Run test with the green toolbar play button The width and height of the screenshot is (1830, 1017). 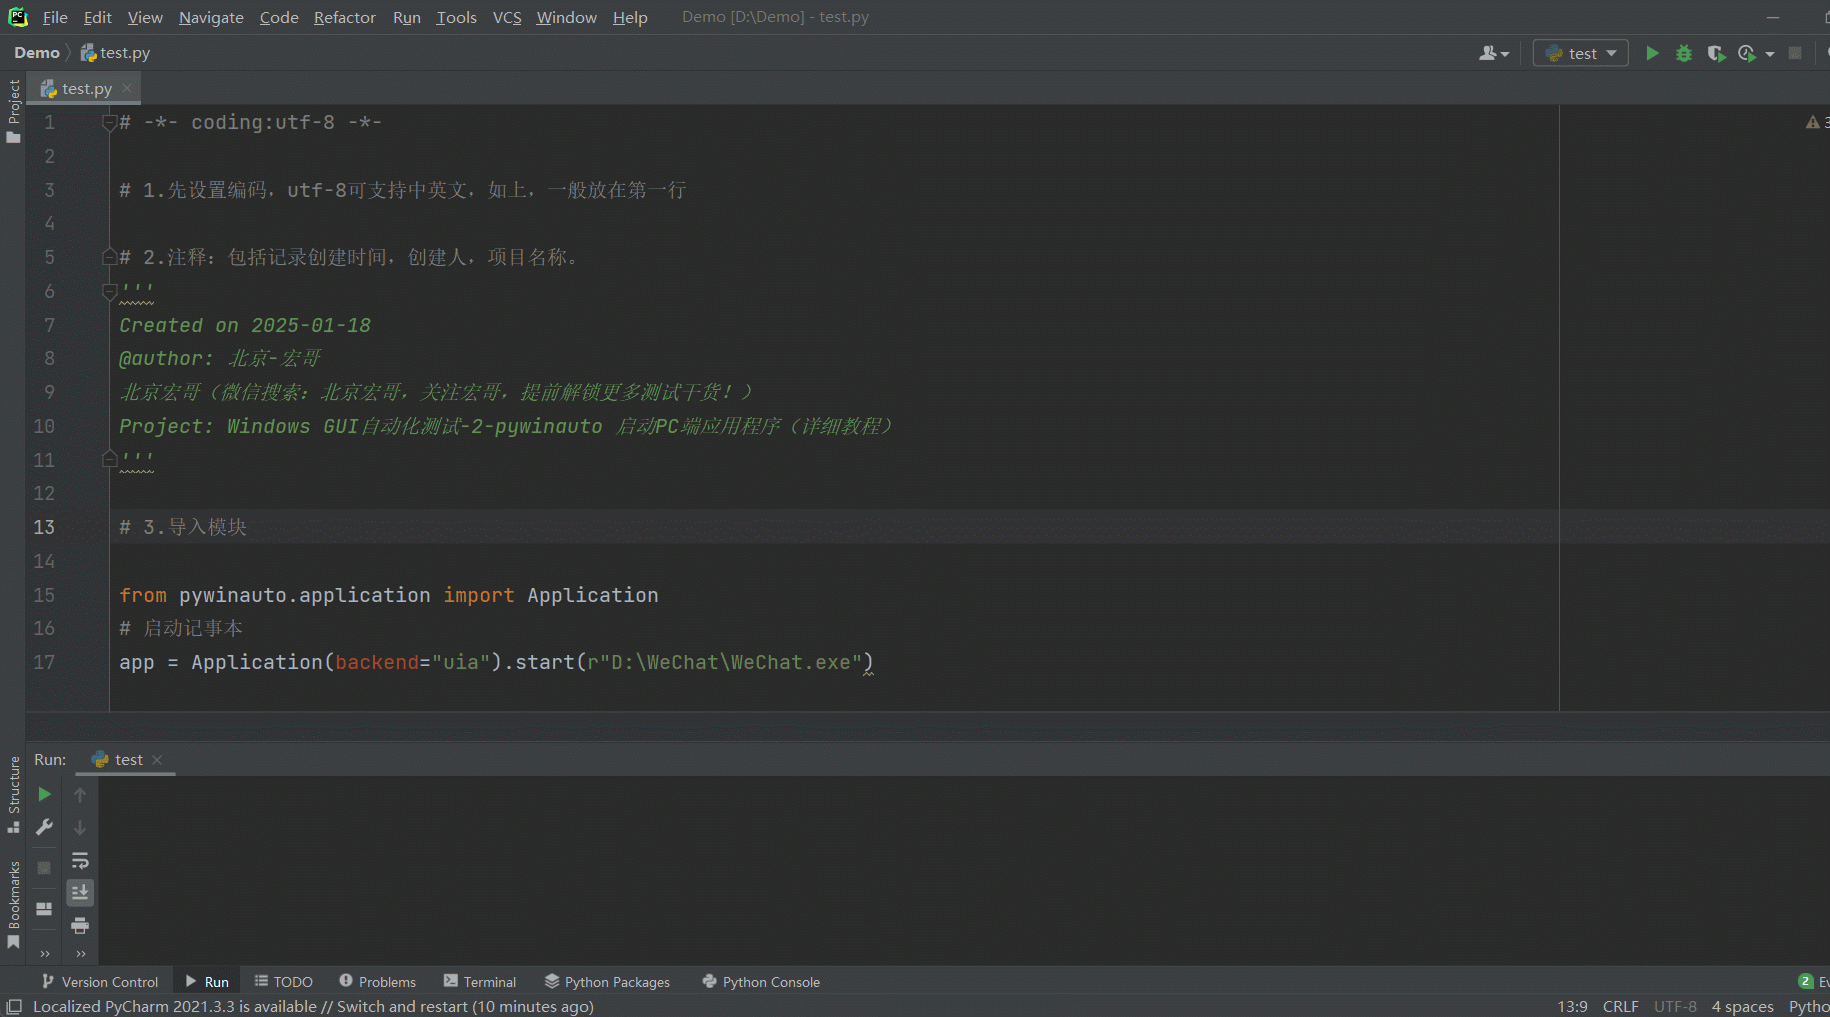[1652, 54]
